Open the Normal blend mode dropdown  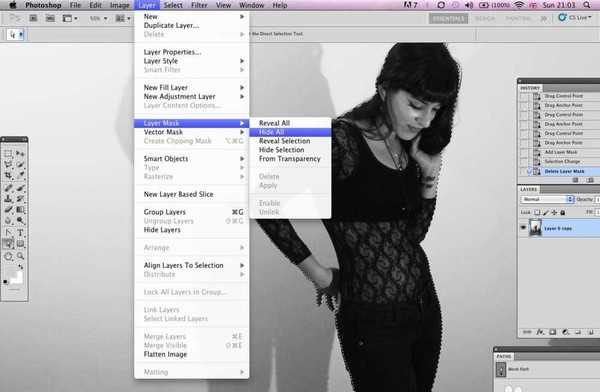point(547,199)
